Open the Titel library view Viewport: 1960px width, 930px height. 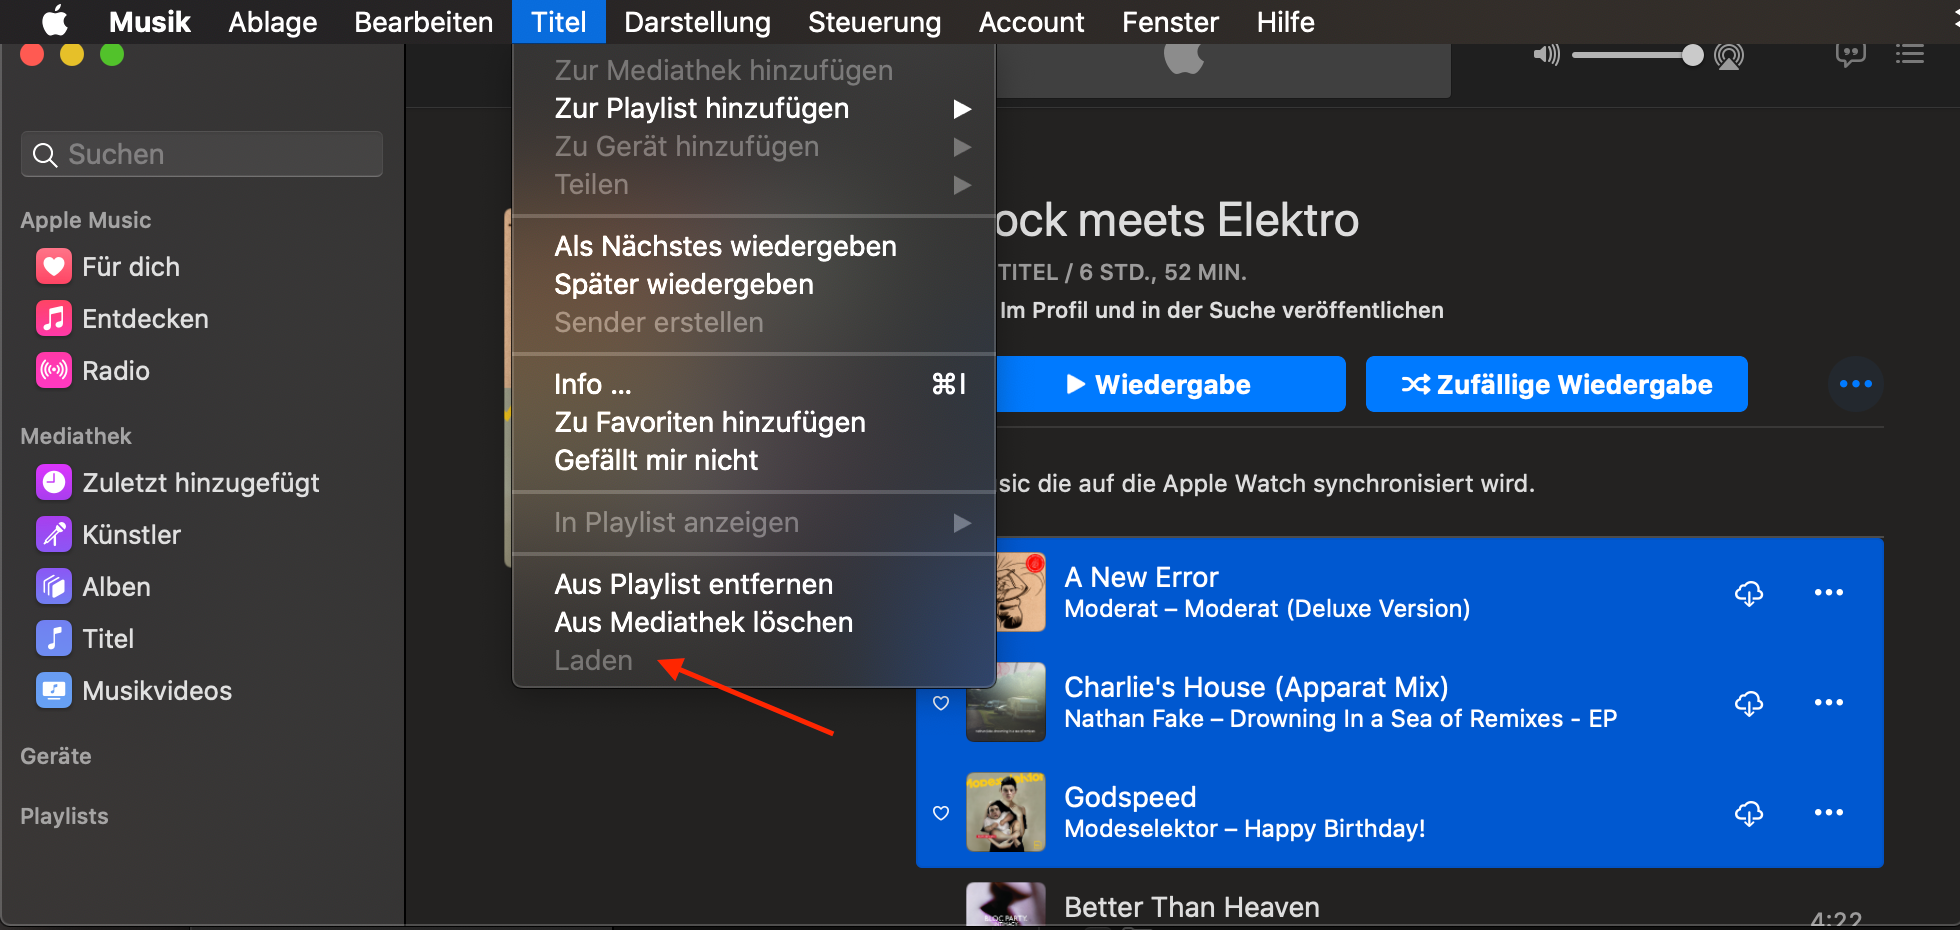[85, 639]
